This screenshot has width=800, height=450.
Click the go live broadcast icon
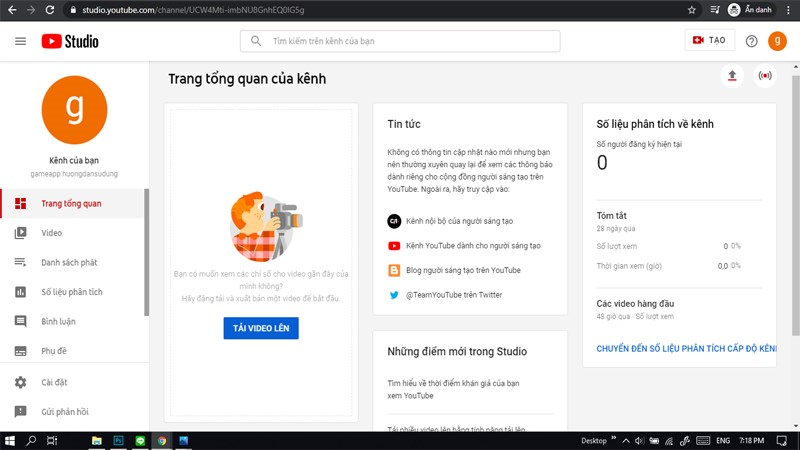[x=765, y=76]
